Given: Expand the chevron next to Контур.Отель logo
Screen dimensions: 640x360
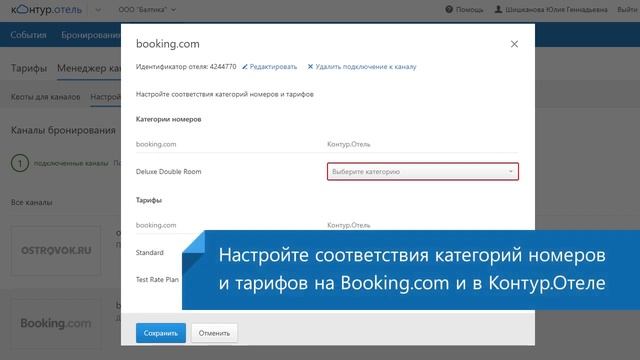Looking at the screenshot, I should tap(98, 10).
